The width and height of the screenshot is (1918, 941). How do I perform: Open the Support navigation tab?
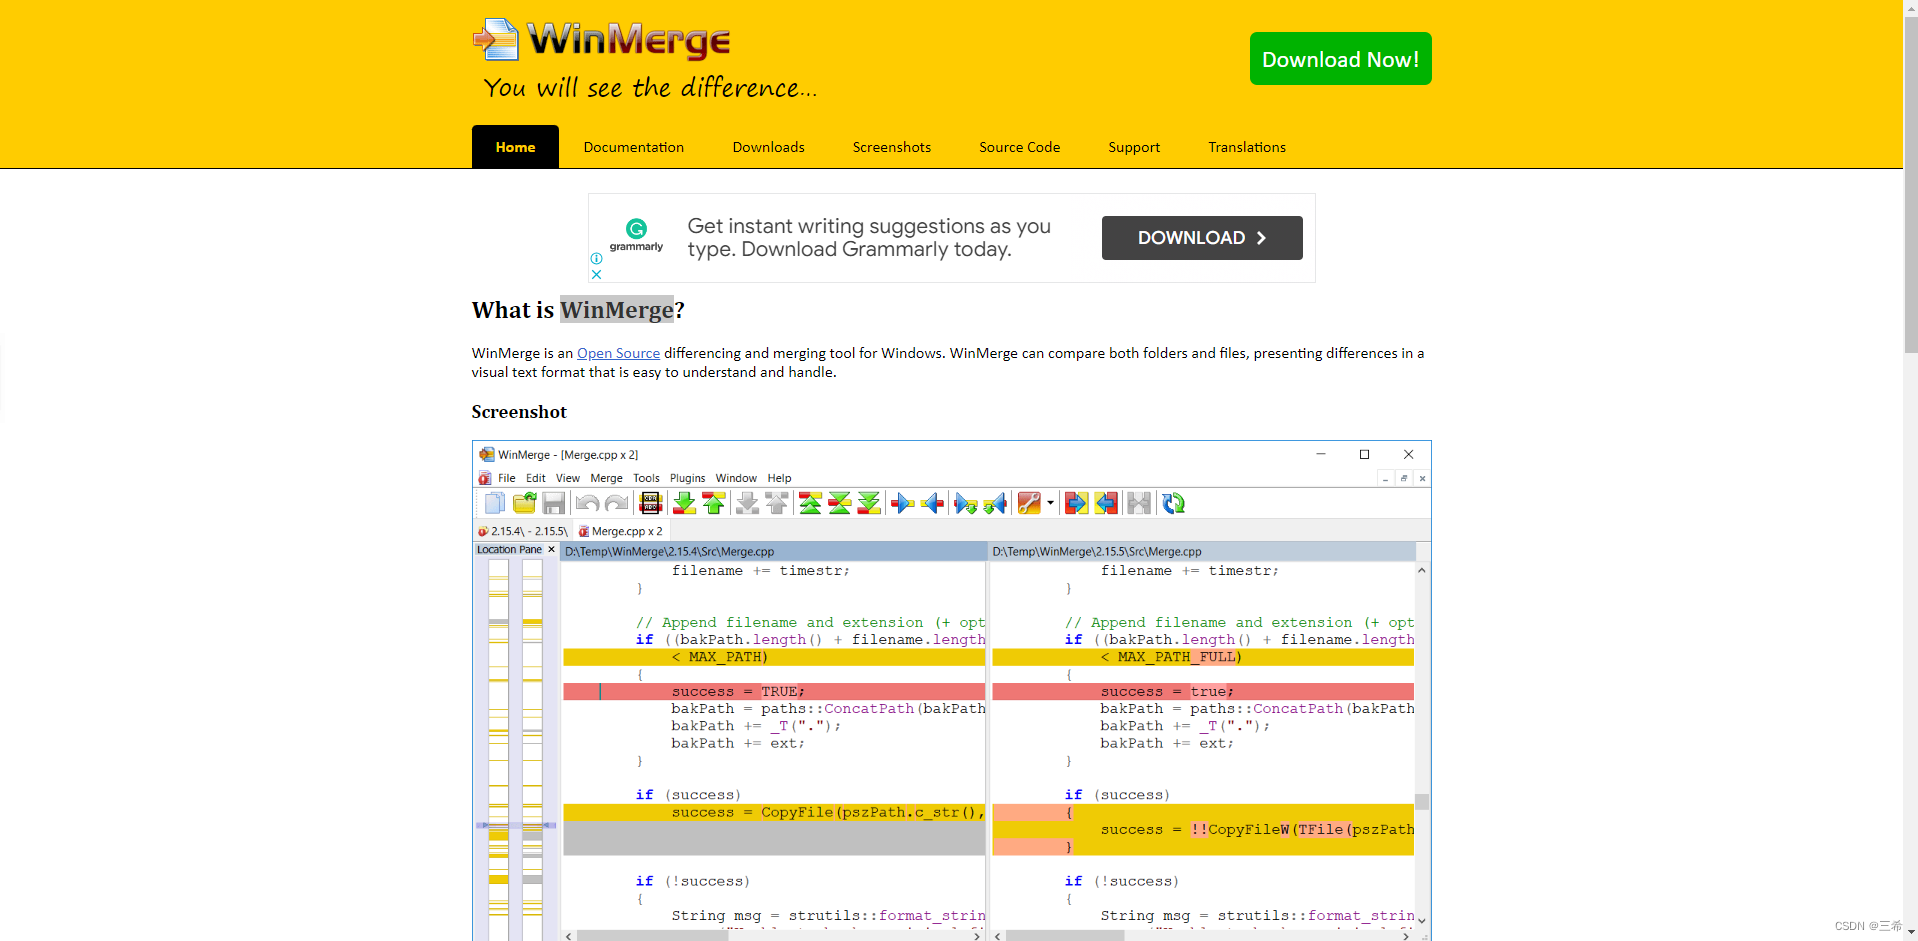(x=1134, y=147)
